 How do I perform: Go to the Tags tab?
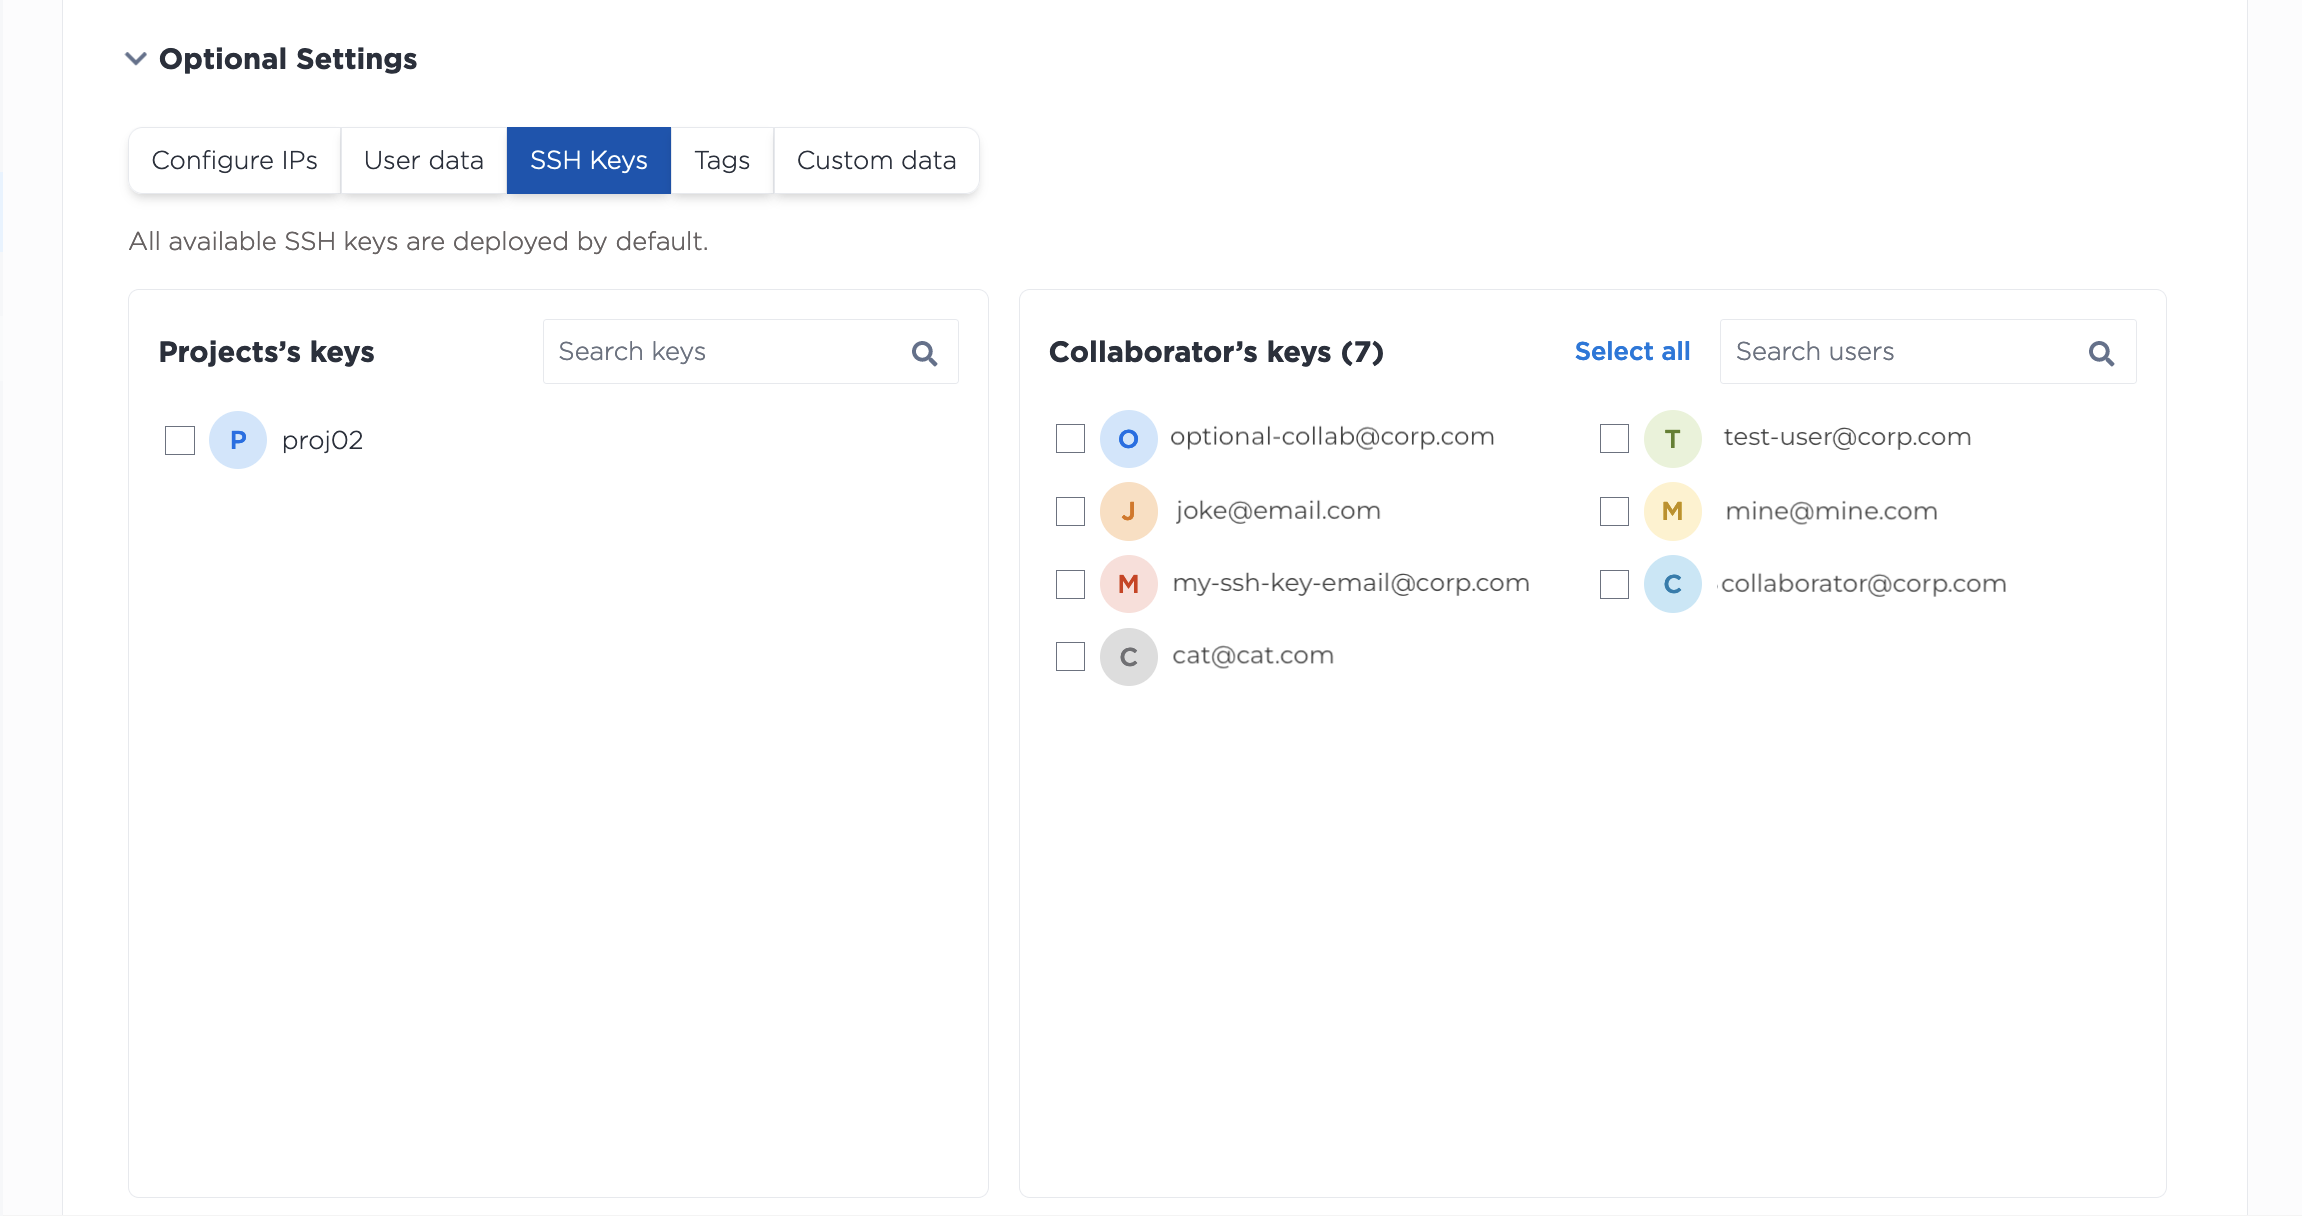tap(722, 160)
